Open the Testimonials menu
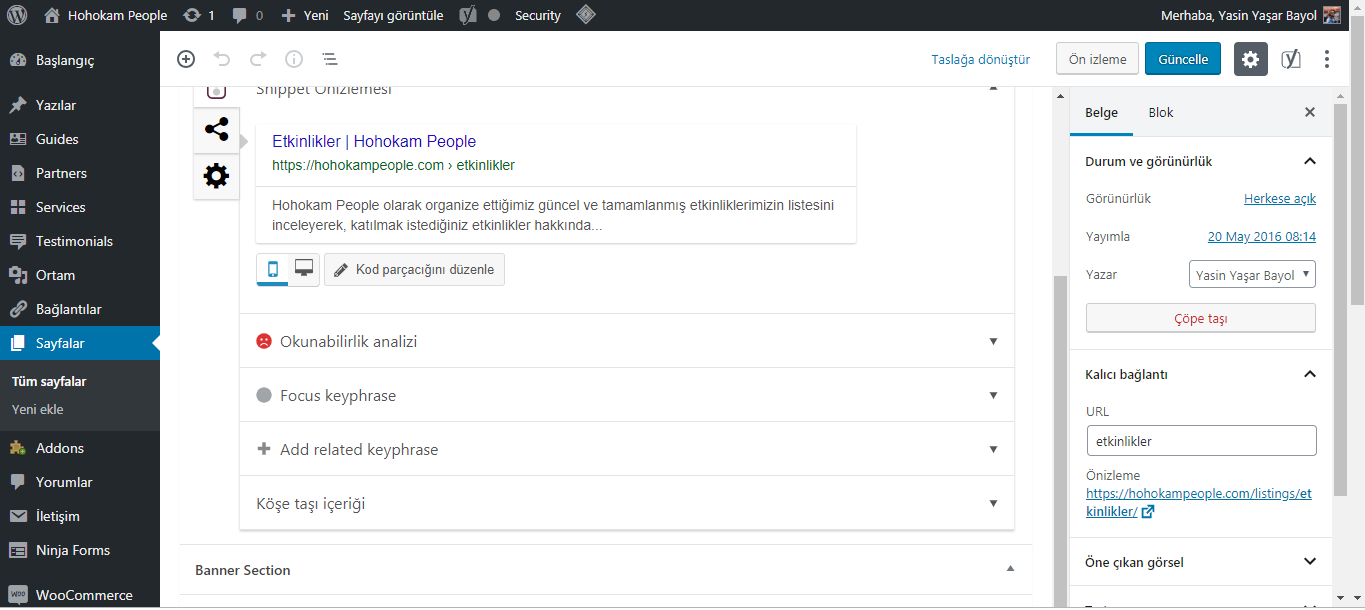Screen dimensions: 1365x610 click(80, 241)
